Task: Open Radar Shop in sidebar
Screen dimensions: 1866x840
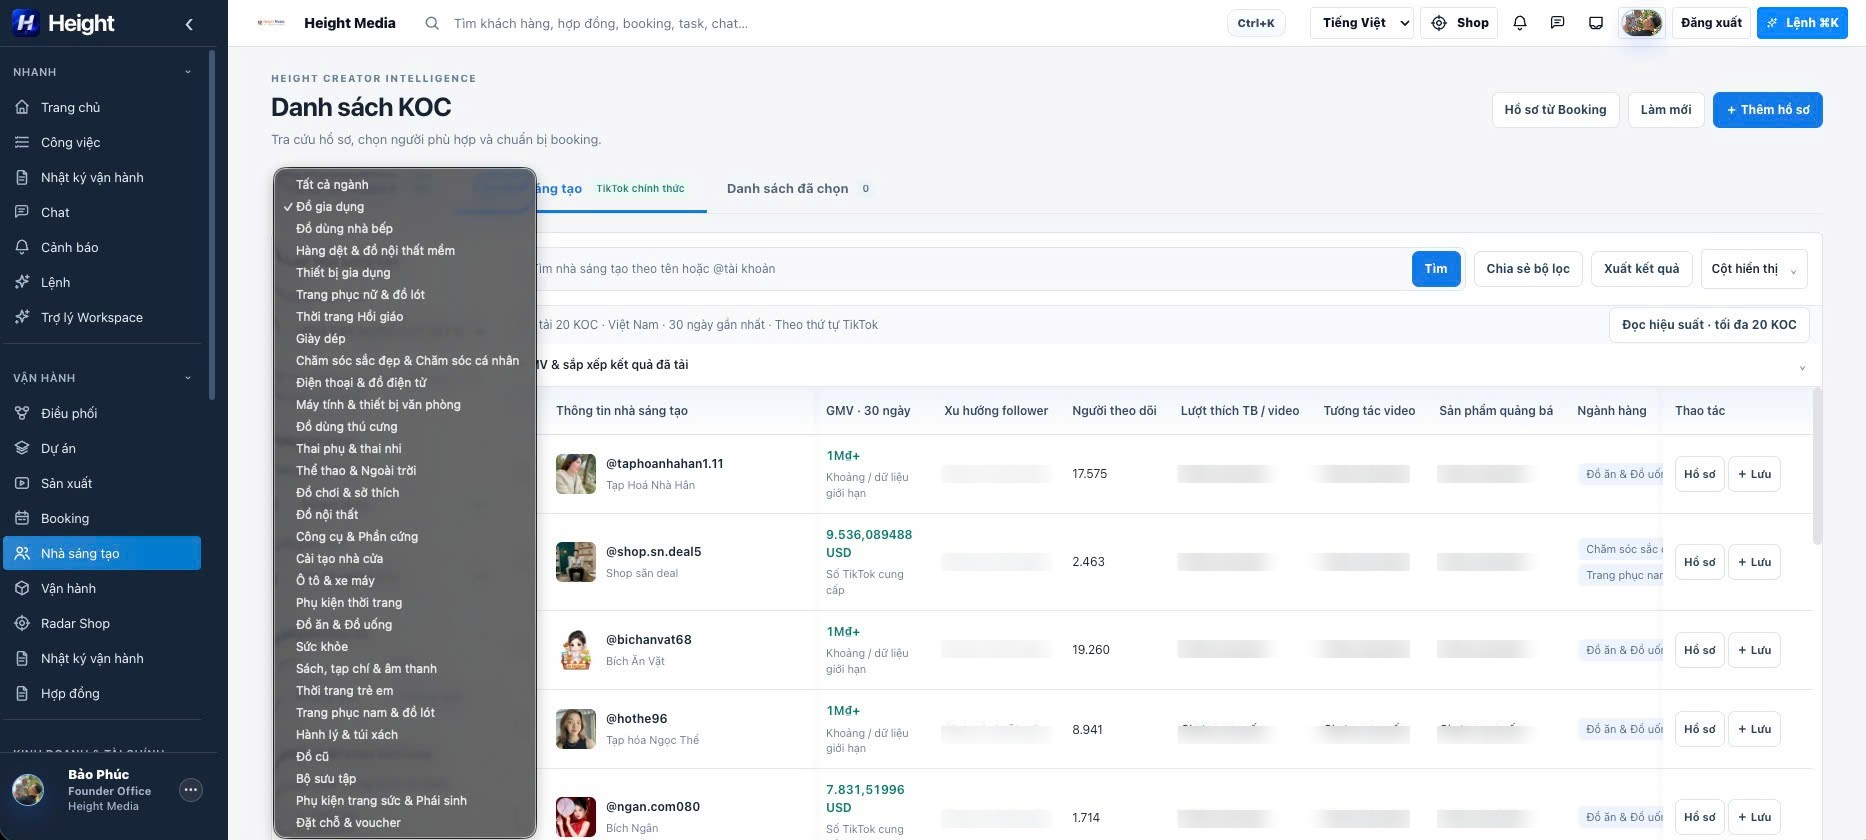Action: click(102, 623)
